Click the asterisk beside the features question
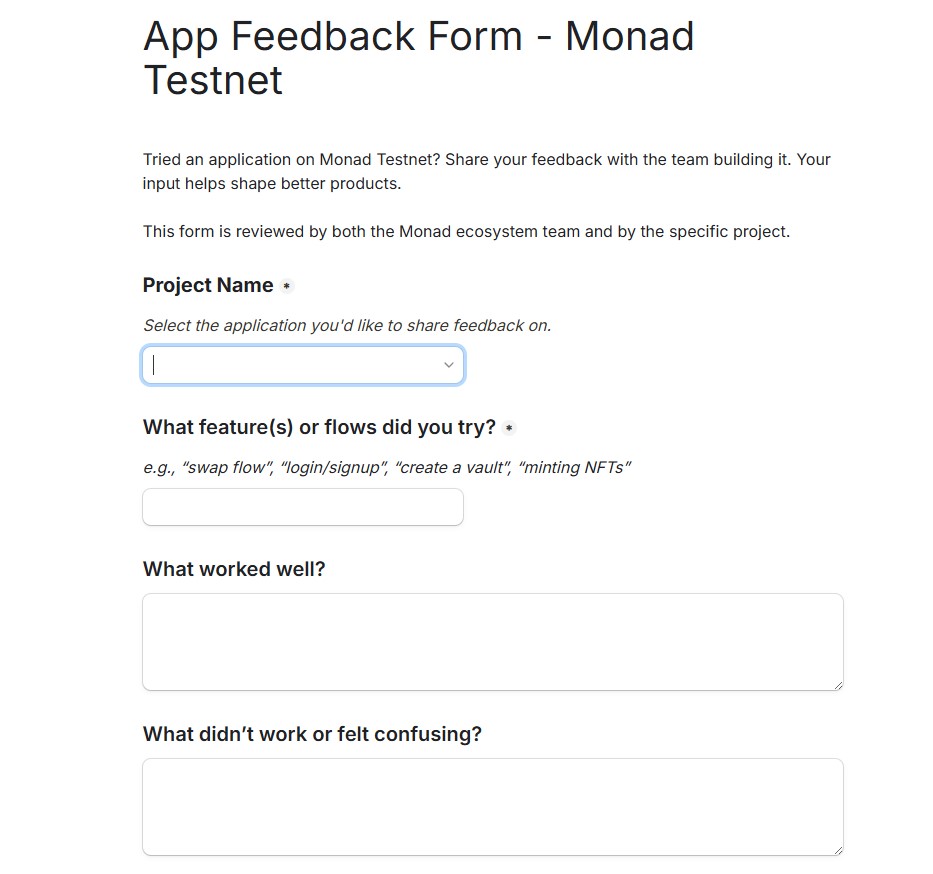Screen dimensions: 933x874 coord(509,428)
